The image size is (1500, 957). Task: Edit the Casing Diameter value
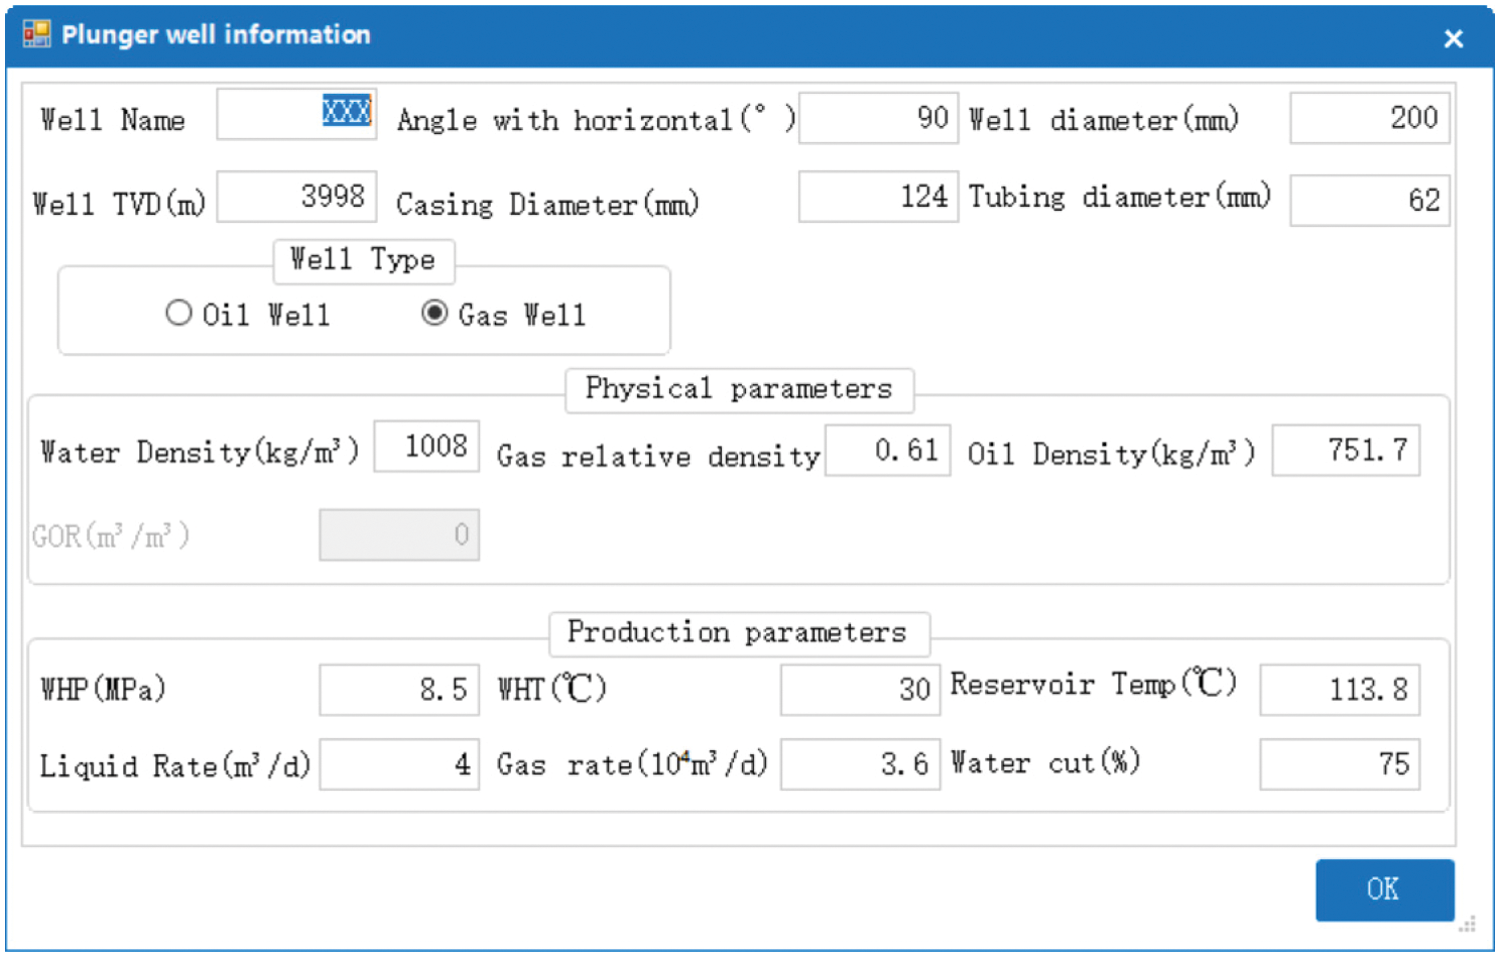878,197
